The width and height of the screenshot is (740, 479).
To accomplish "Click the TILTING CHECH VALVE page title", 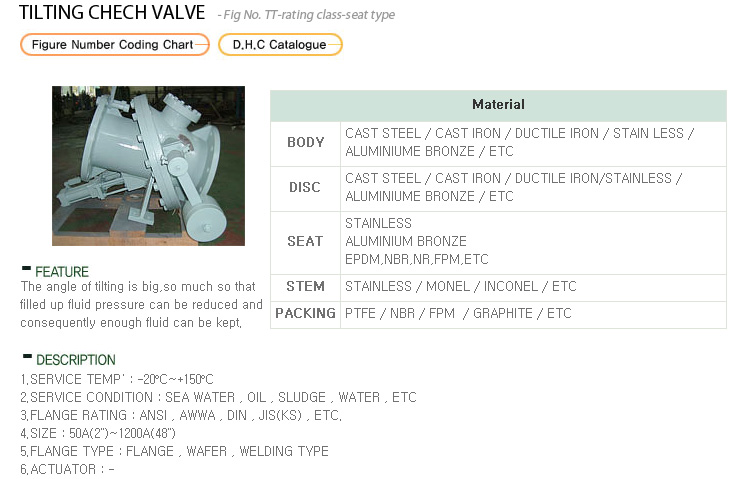I will [112, 12].
